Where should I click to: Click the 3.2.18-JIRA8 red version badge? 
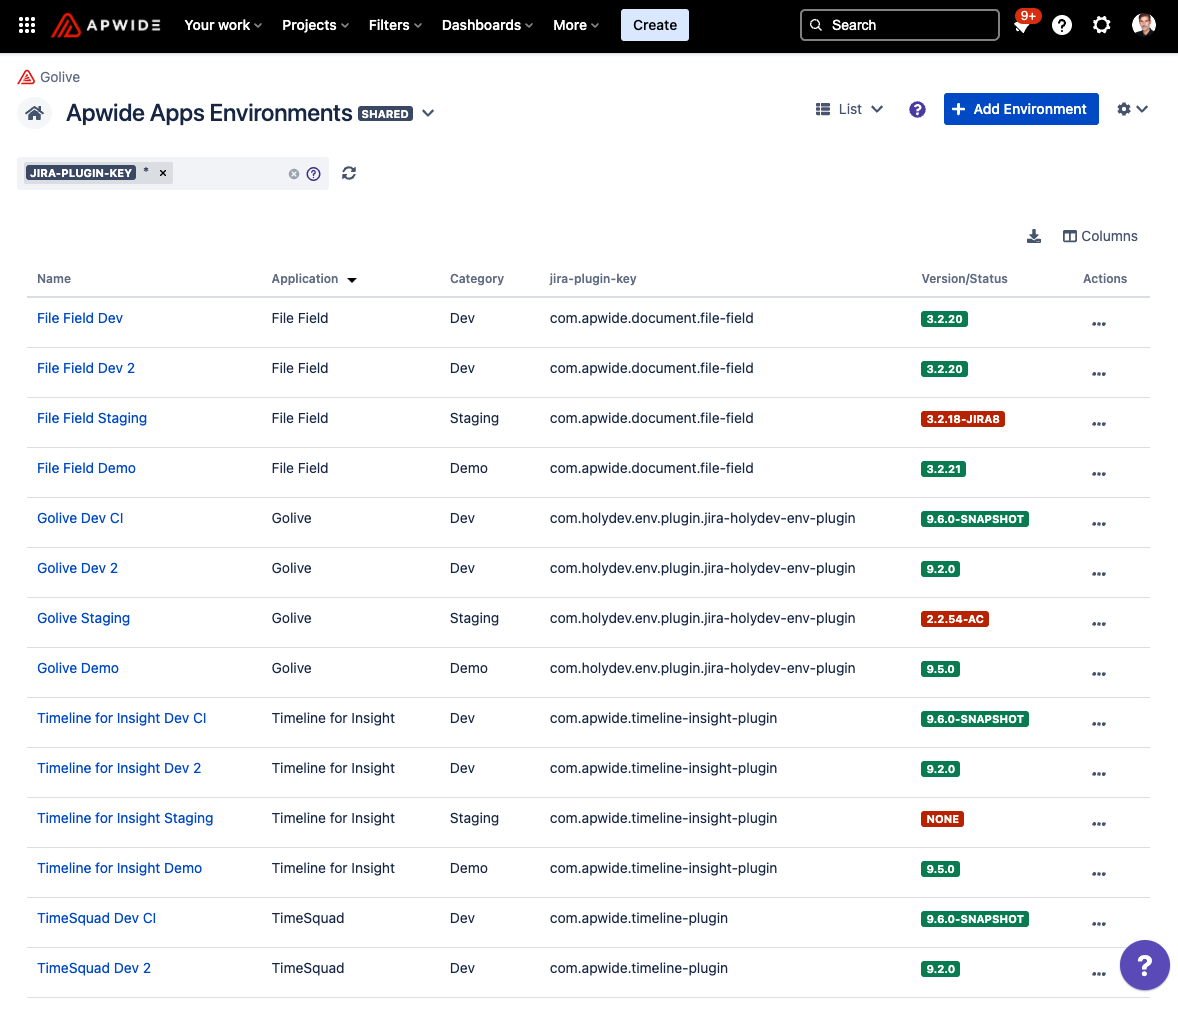point(962,419)
